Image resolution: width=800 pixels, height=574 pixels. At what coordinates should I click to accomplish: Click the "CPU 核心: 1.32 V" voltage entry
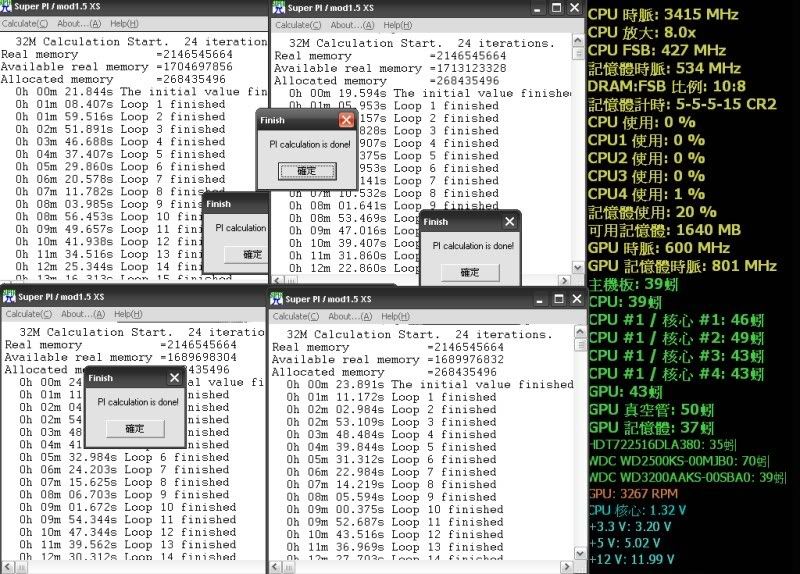638,510
